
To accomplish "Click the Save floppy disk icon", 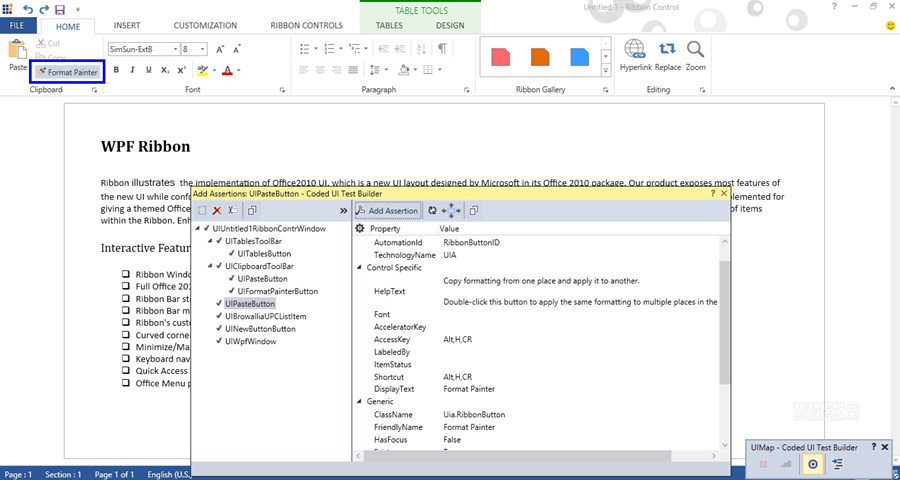I will point(60,9).
